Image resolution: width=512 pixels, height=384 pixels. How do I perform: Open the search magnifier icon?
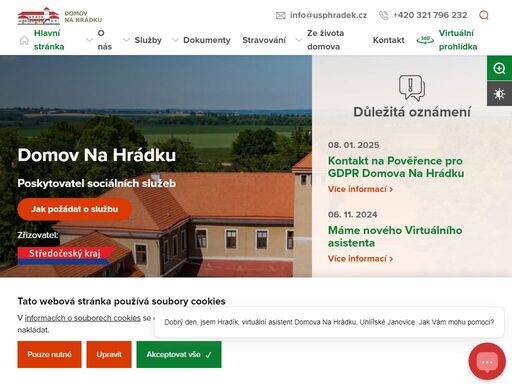(484, 15)
